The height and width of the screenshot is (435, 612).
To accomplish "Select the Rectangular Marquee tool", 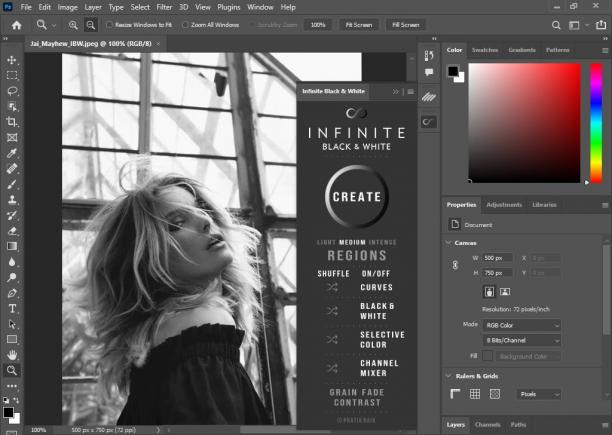I will point(12,75).
